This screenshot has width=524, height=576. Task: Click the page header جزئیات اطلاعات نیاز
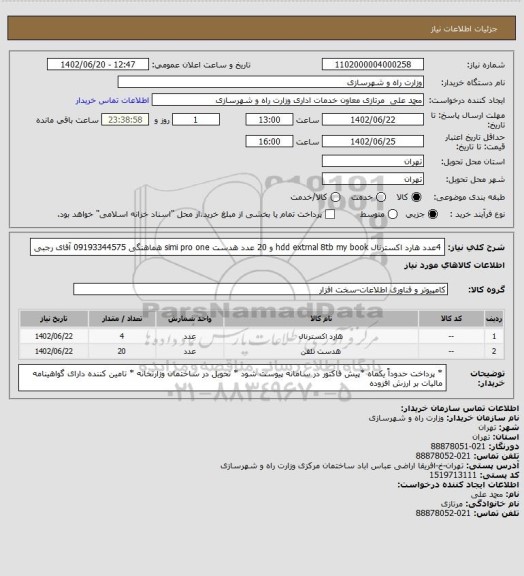(464, 29)
